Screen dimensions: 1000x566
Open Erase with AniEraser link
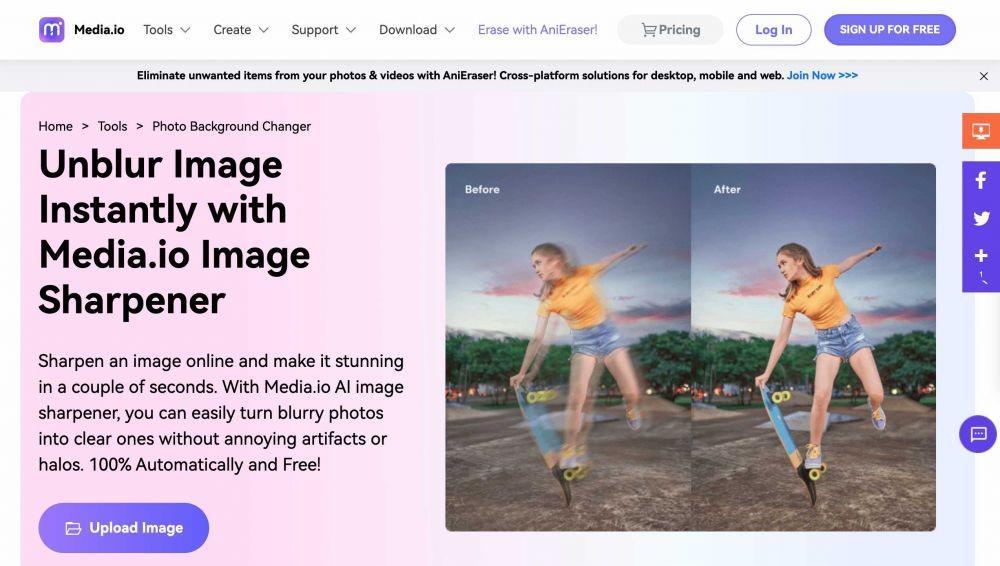[538, 30]
